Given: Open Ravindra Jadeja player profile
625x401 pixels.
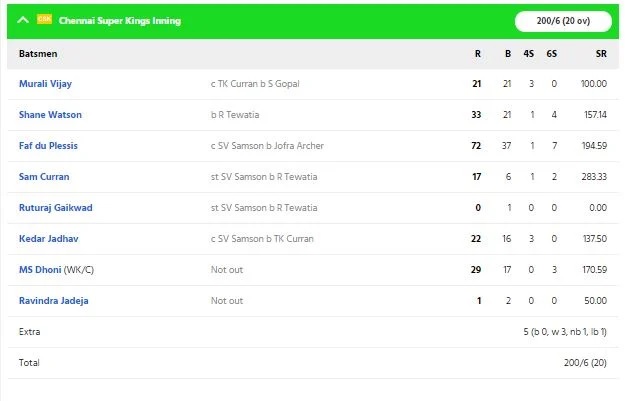Looking at the screenshot, I should coord(54,301).
